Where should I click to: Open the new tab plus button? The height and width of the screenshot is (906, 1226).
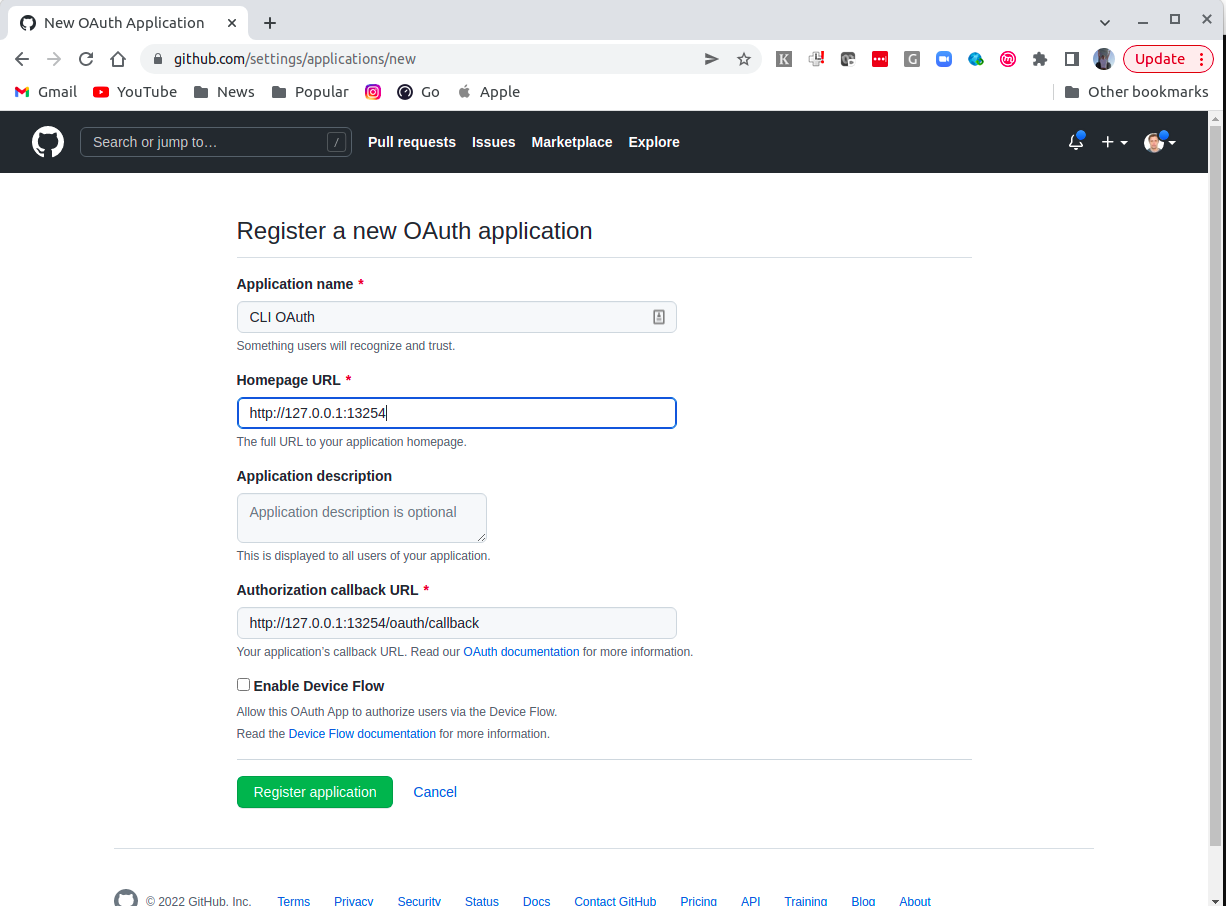(269, 23)
